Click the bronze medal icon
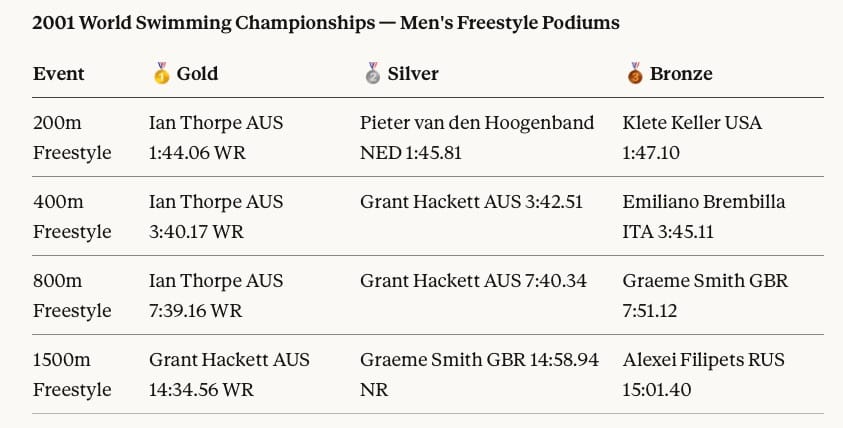The image size is (843, 428). pyautogui.click(x=634, y=73)
